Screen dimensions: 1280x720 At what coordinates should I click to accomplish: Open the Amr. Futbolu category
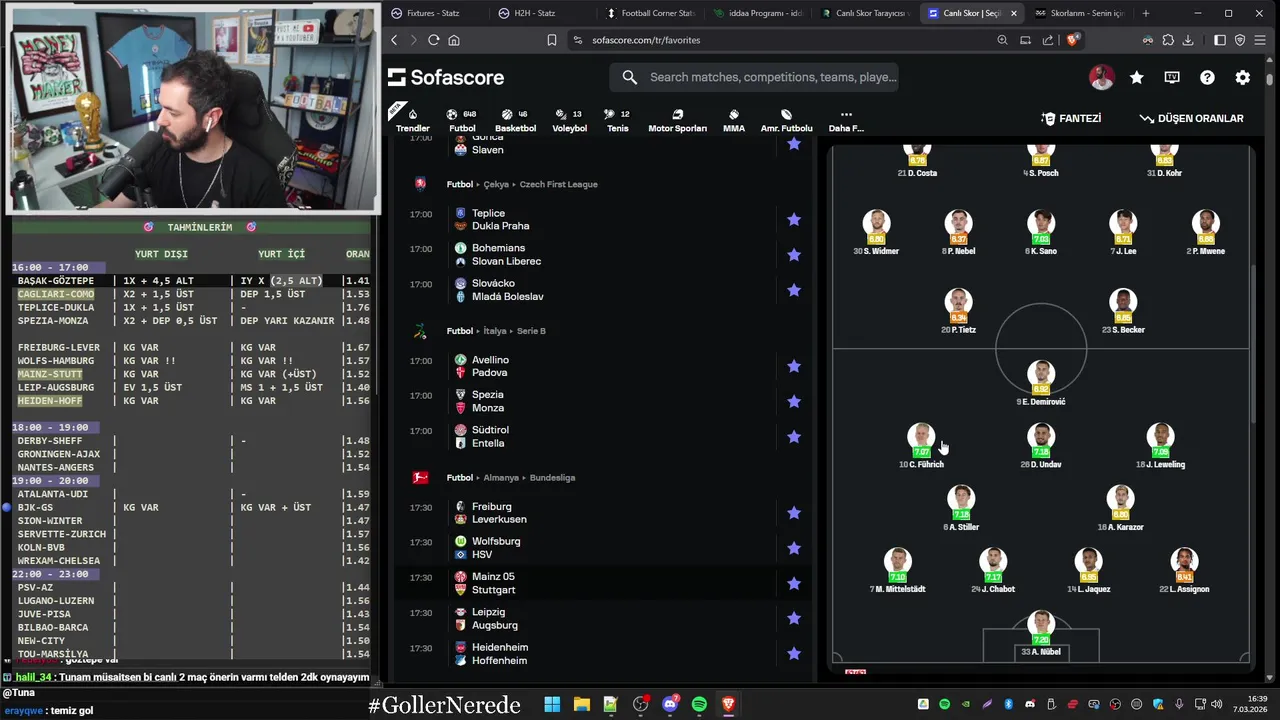(x=786, y=120)
